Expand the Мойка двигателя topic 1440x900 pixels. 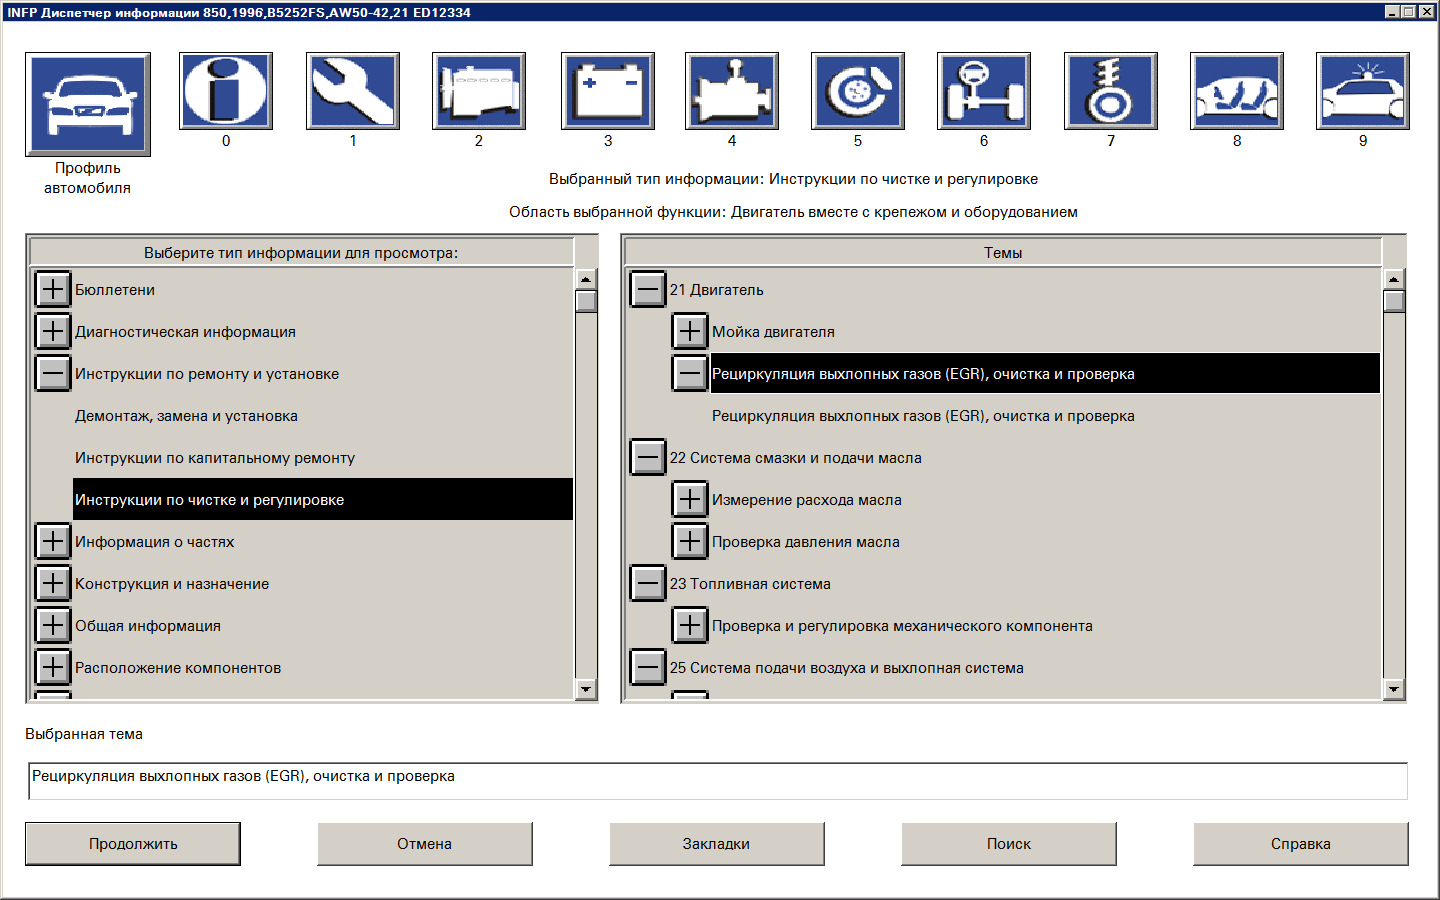(690, 331)
